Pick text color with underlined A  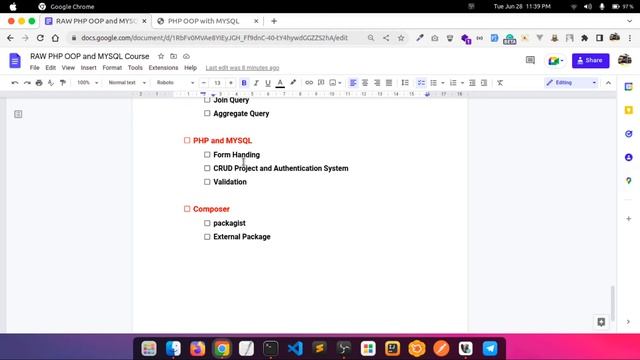click(x=280, y=83)
